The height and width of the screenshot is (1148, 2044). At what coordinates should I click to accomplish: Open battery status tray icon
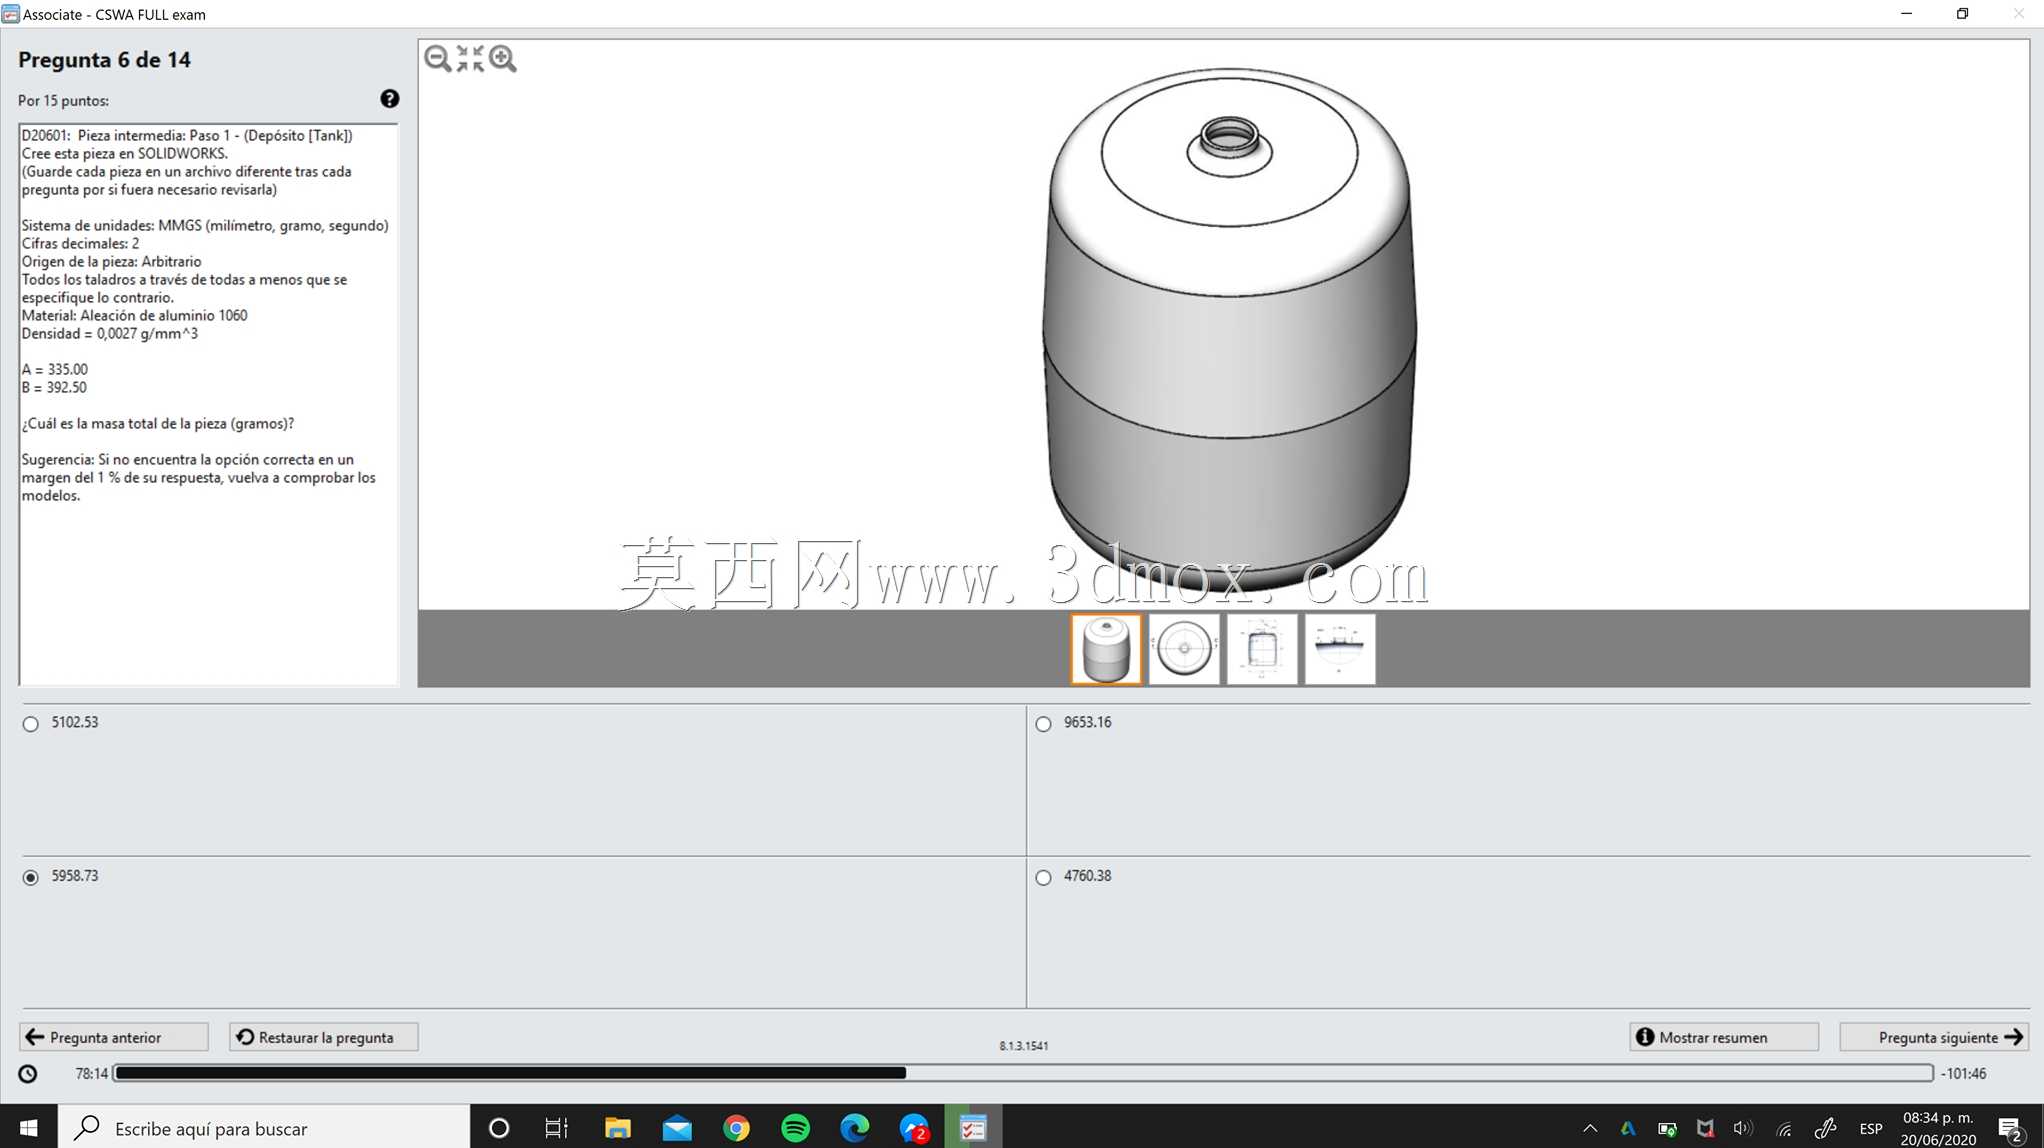[x=1667, y=1128]
